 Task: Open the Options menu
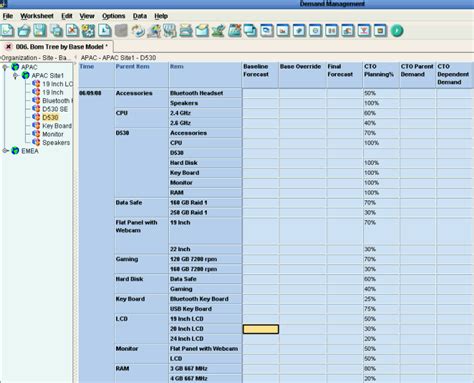[113, 16]
